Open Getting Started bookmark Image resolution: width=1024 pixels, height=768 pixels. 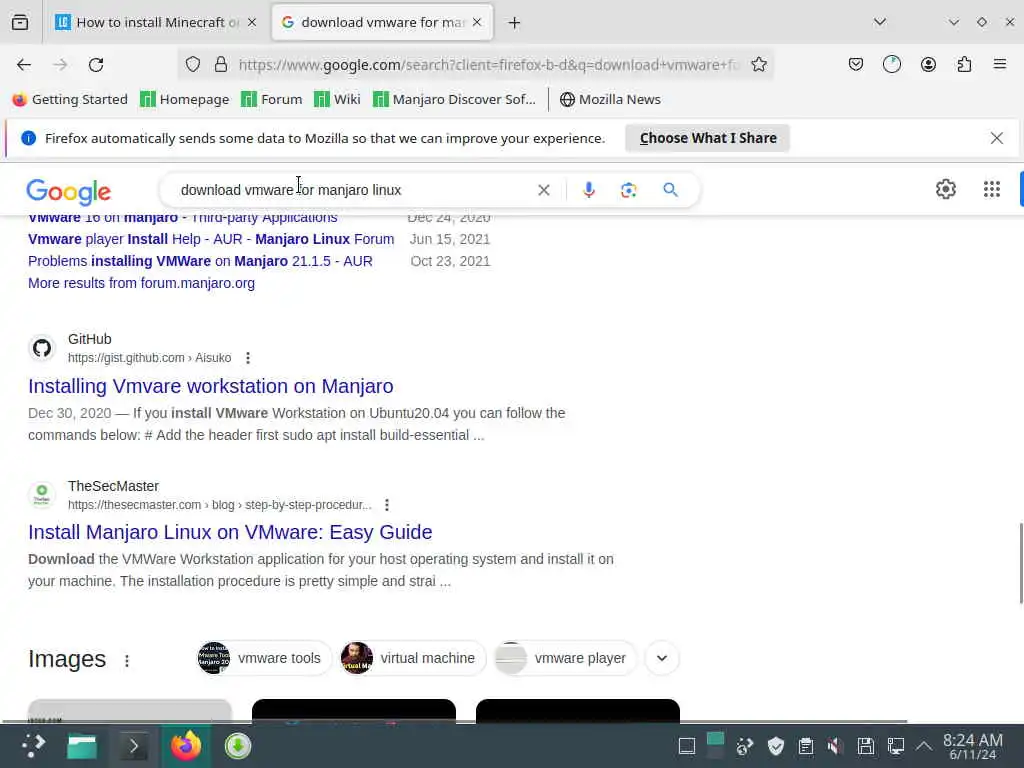click(x=70, y=99)
